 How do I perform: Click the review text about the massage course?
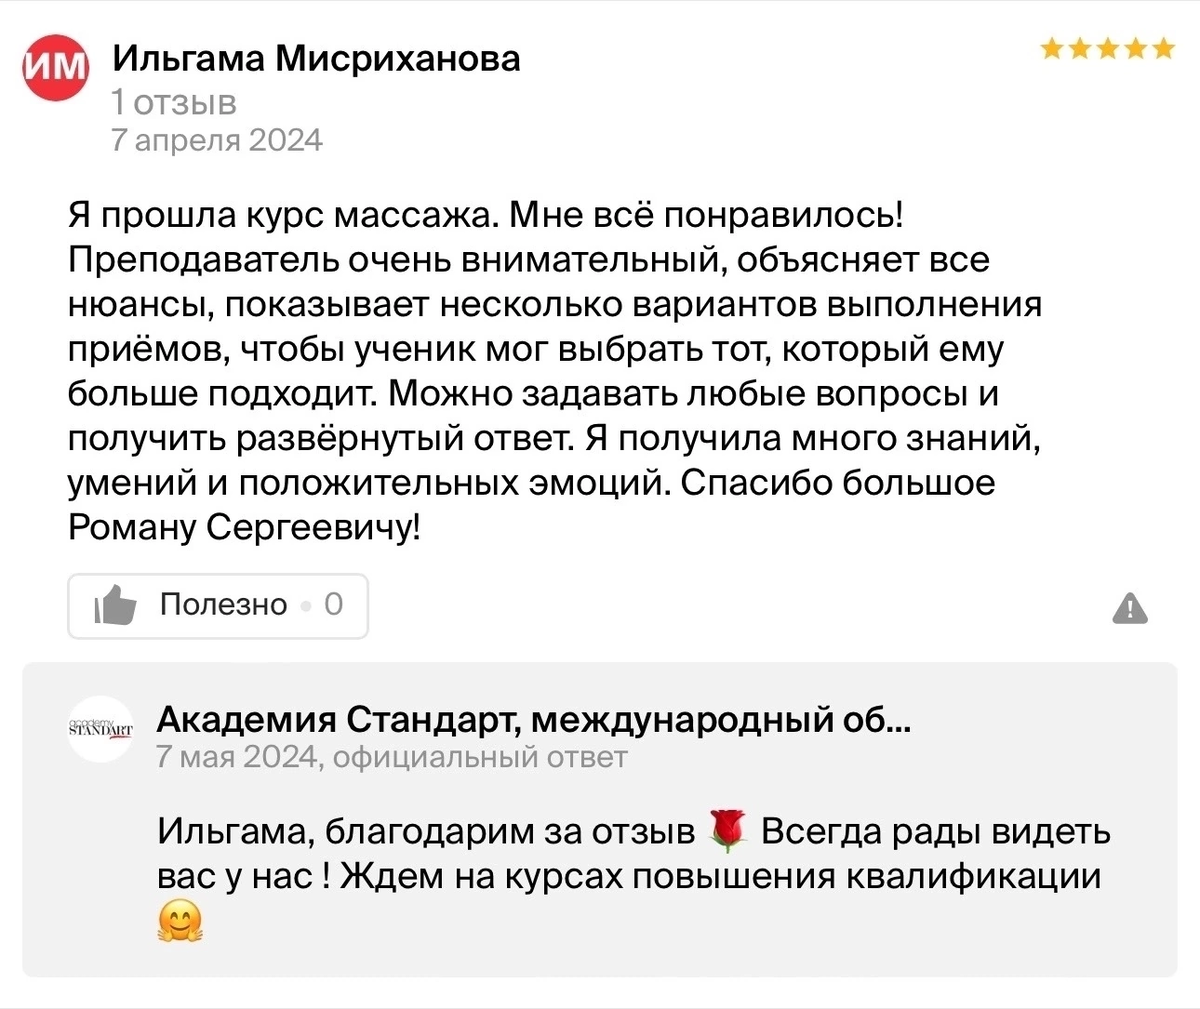coord(555,371)
